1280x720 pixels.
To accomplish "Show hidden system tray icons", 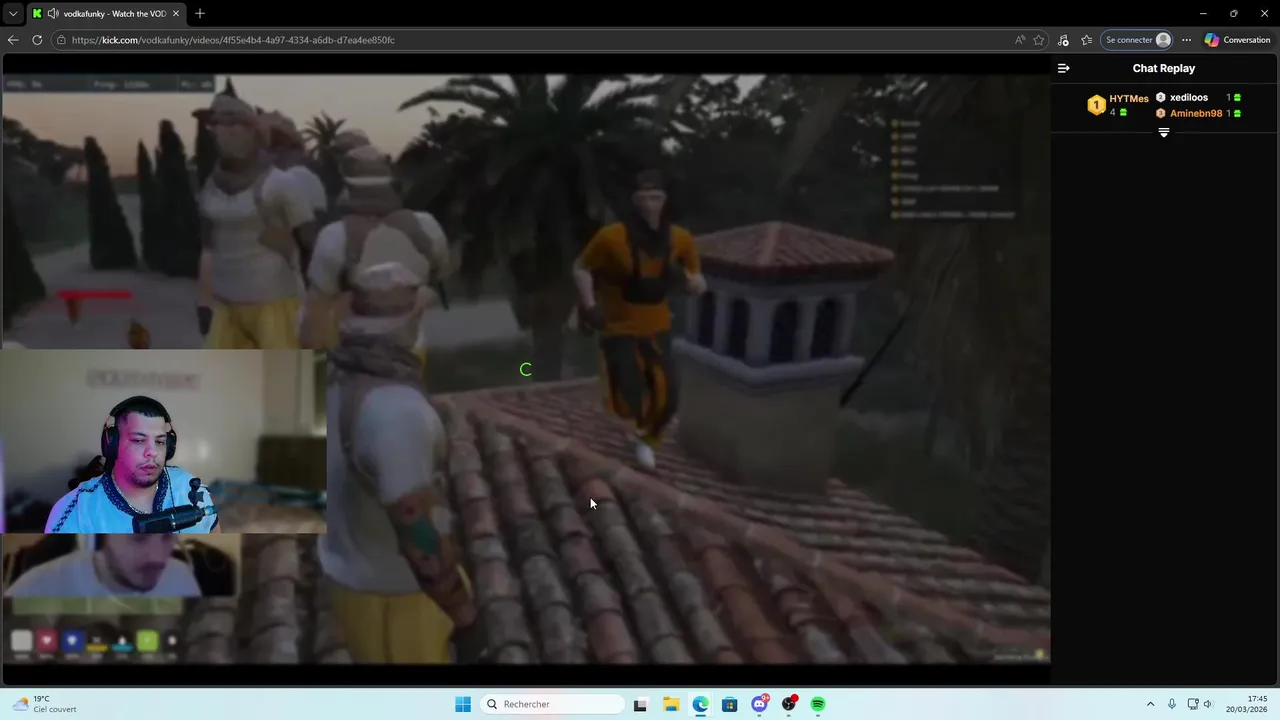I will 1150,704.
